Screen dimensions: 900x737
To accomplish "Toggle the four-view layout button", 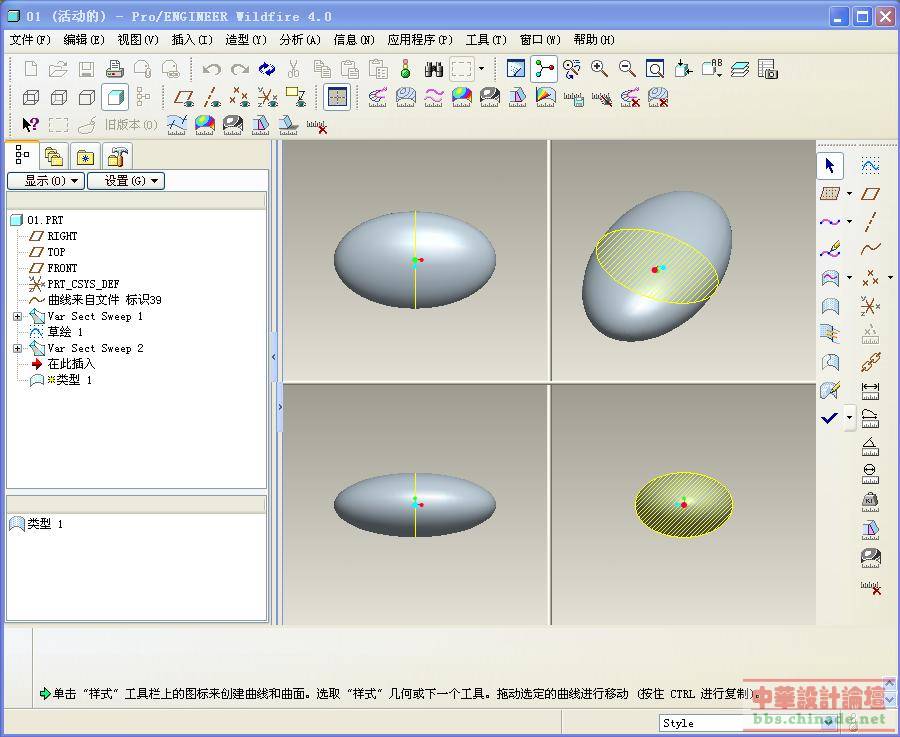I will coord(337,97).
